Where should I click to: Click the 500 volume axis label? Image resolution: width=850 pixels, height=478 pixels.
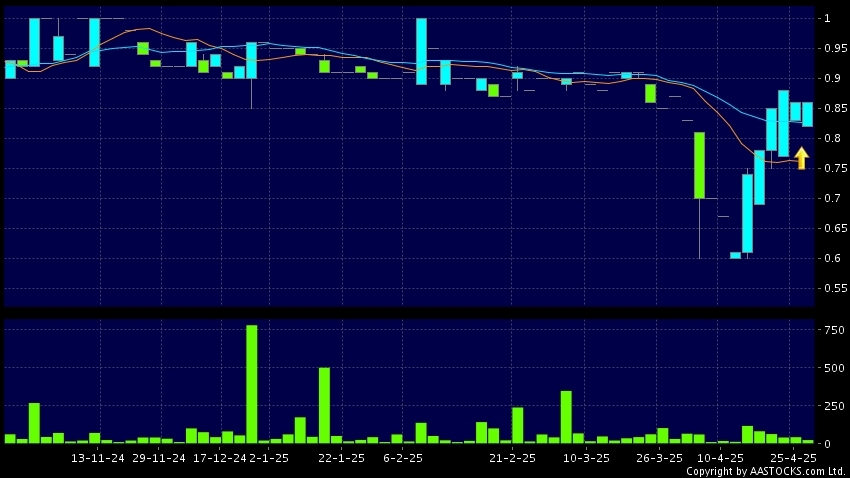834,368
